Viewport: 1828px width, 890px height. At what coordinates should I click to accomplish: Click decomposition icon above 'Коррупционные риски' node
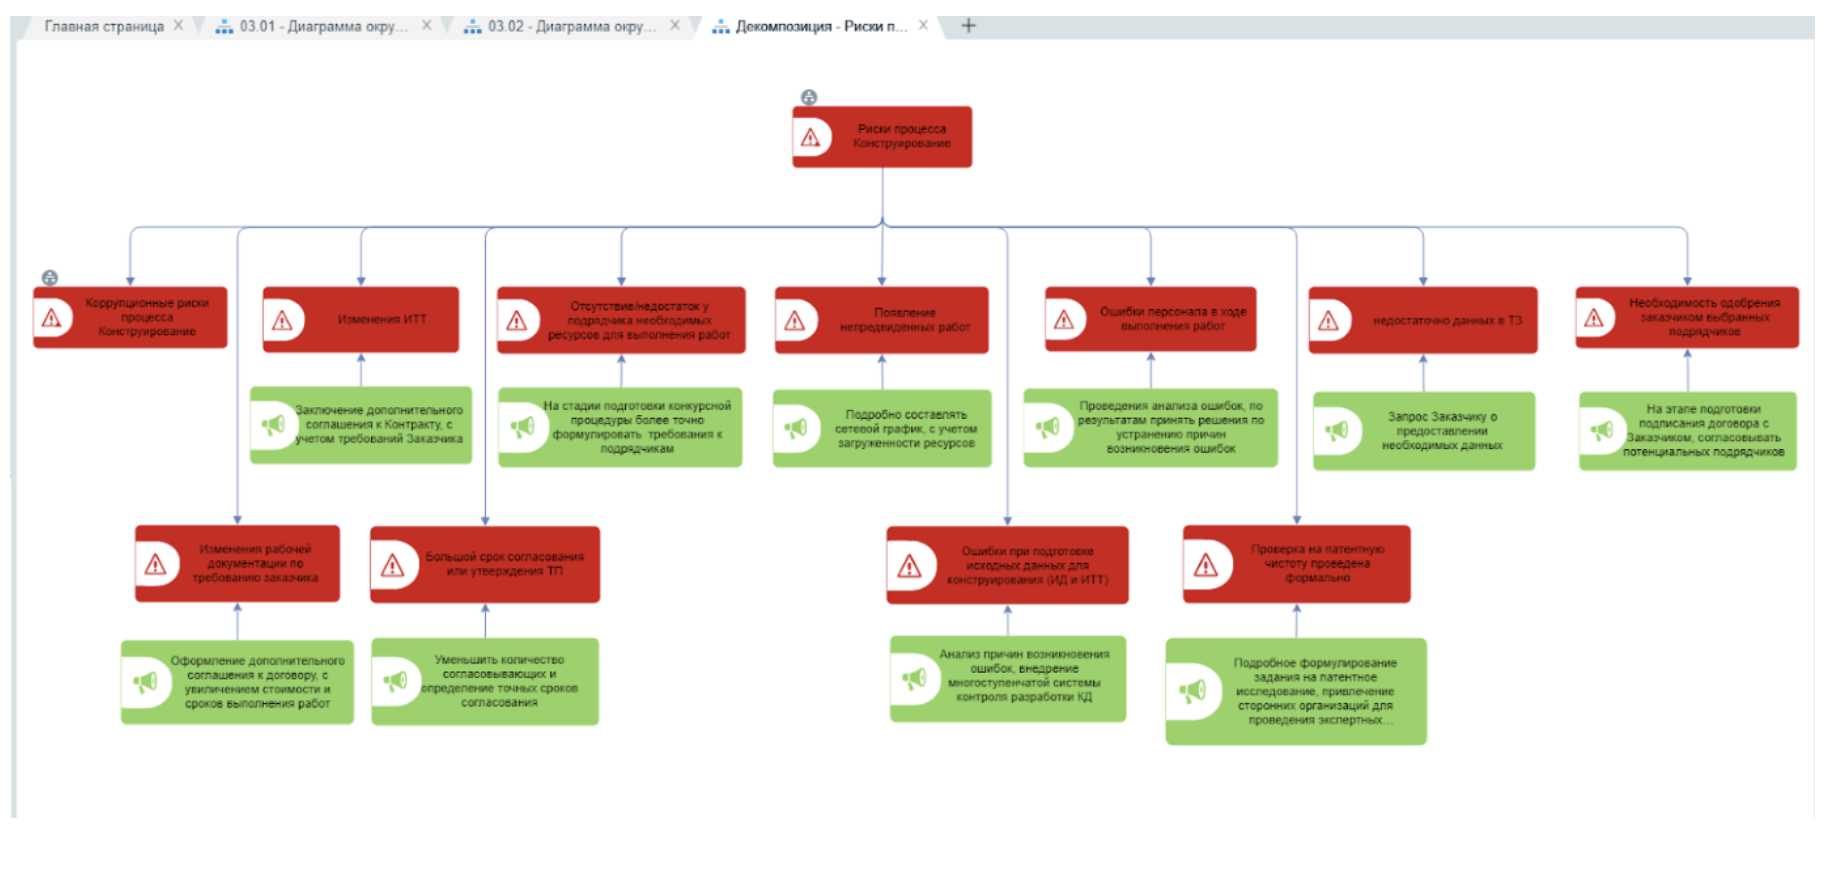click(x=50, y=278)
